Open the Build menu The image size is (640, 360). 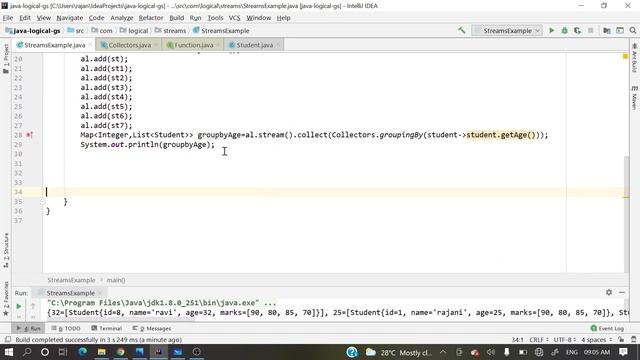[176, 18]
